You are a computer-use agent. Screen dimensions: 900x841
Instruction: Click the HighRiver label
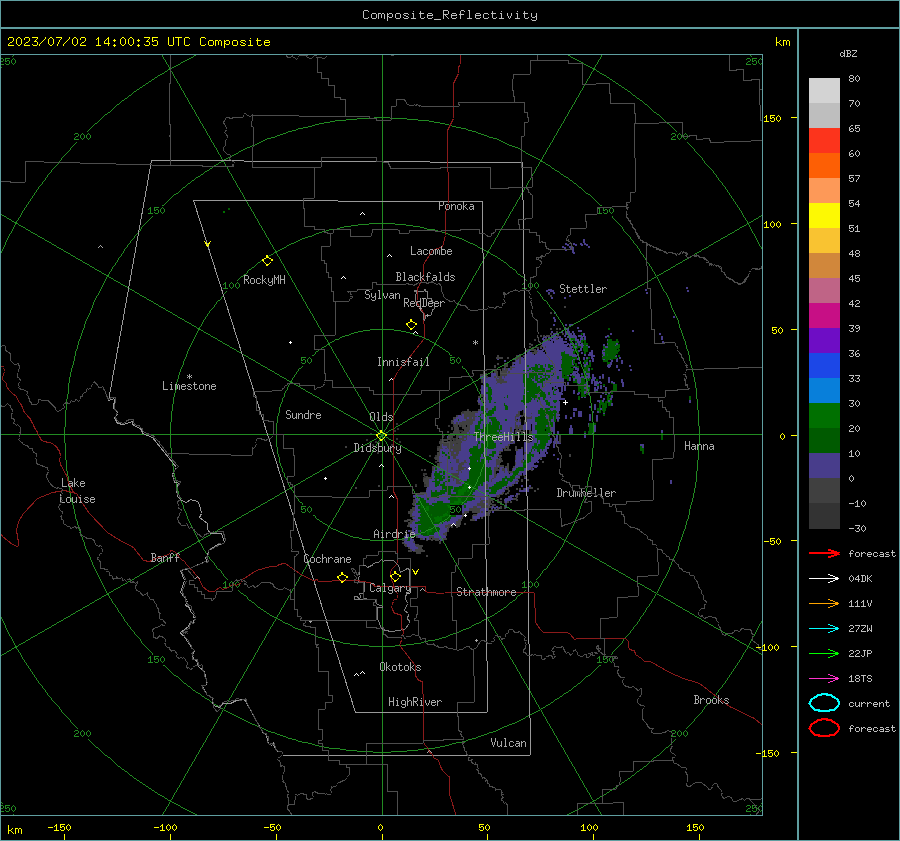tap(415, 702)
